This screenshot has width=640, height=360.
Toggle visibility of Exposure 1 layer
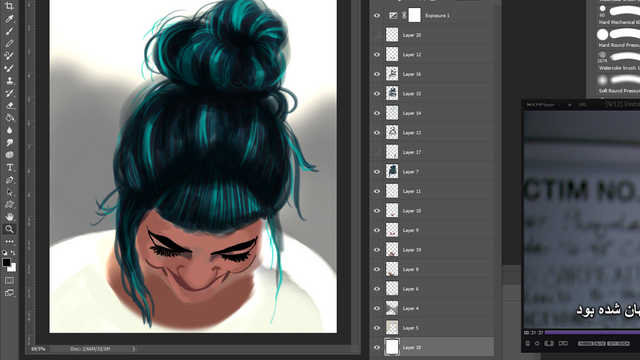click(x=377, y=16)
